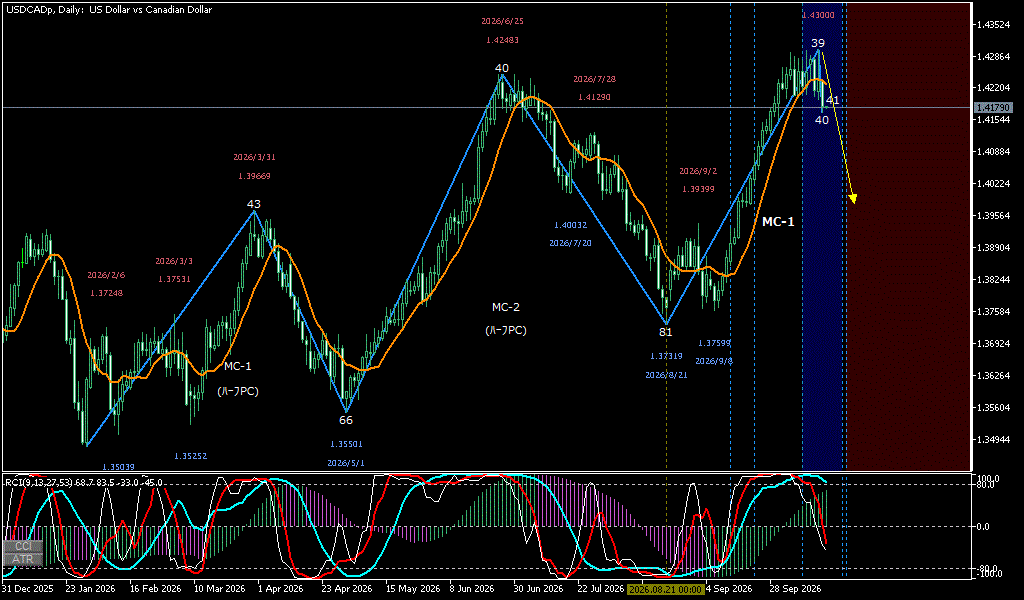This screenshot has height=600, width=1024.
Task: Select the 2026/8/21 date label under 1.37319
Action: 666,375
